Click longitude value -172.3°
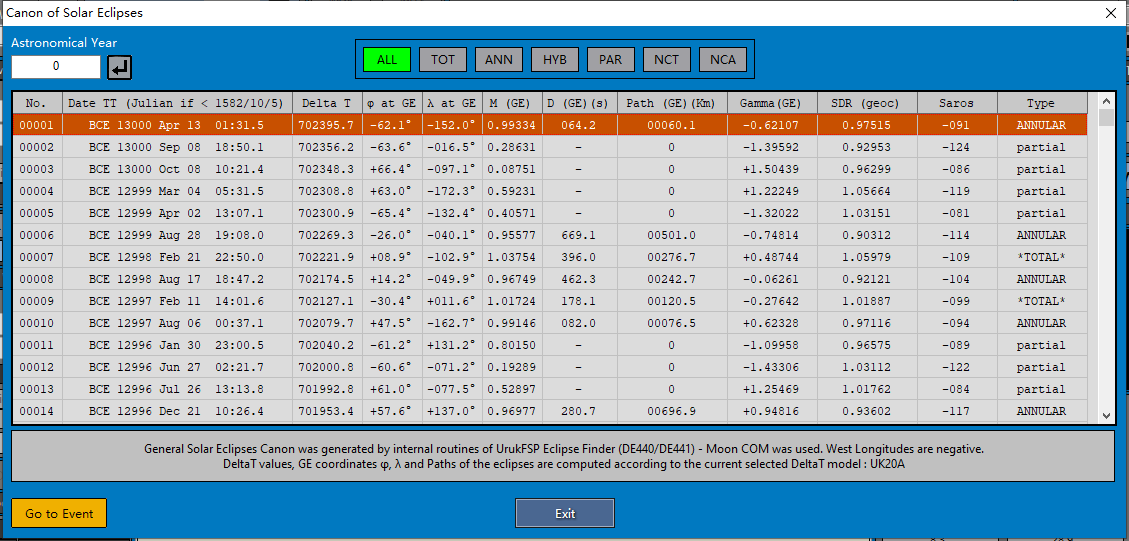This screenshot has height=541, width=1129. click(x=451, y=191)
